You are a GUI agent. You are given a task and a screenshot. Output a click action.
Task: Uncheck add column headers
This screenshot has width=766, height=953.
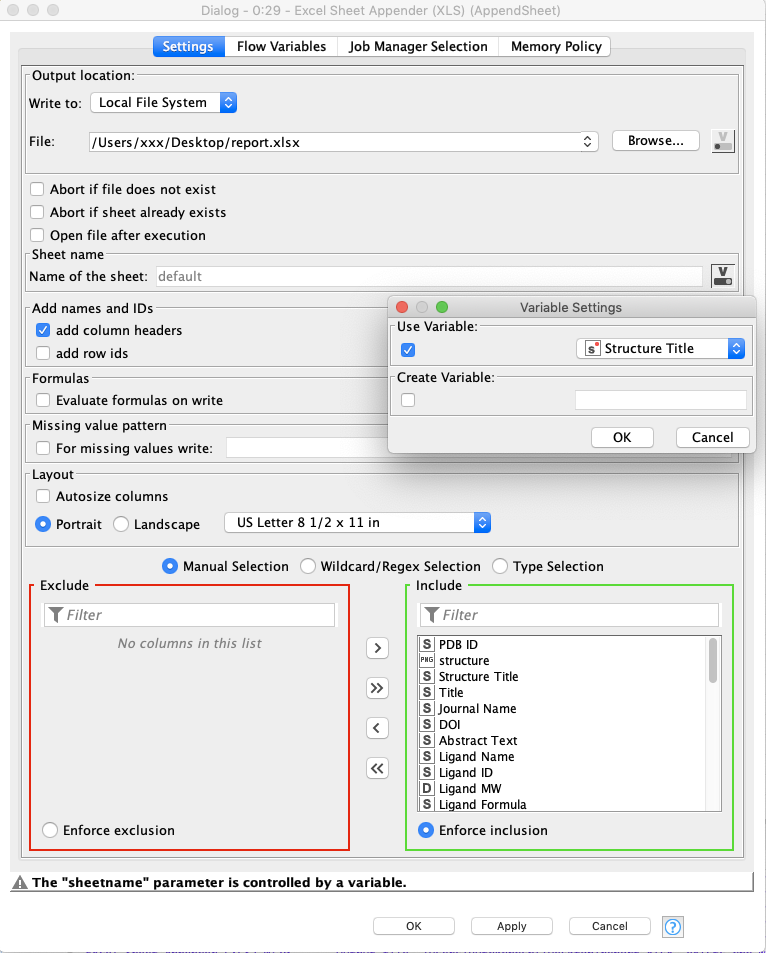[x=43, y=330]
